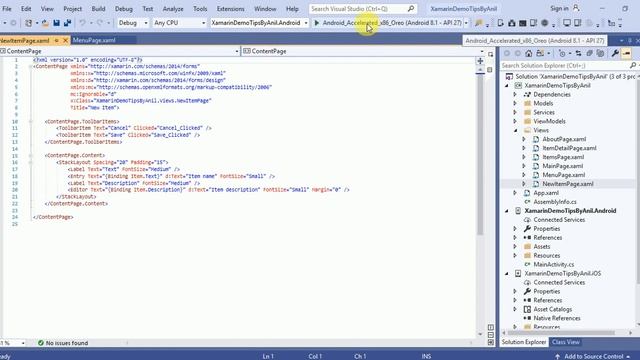Select AssemblyInfo.cs file
The height and width of the screenshot is (360, 640).
click(x=555, y=202)
